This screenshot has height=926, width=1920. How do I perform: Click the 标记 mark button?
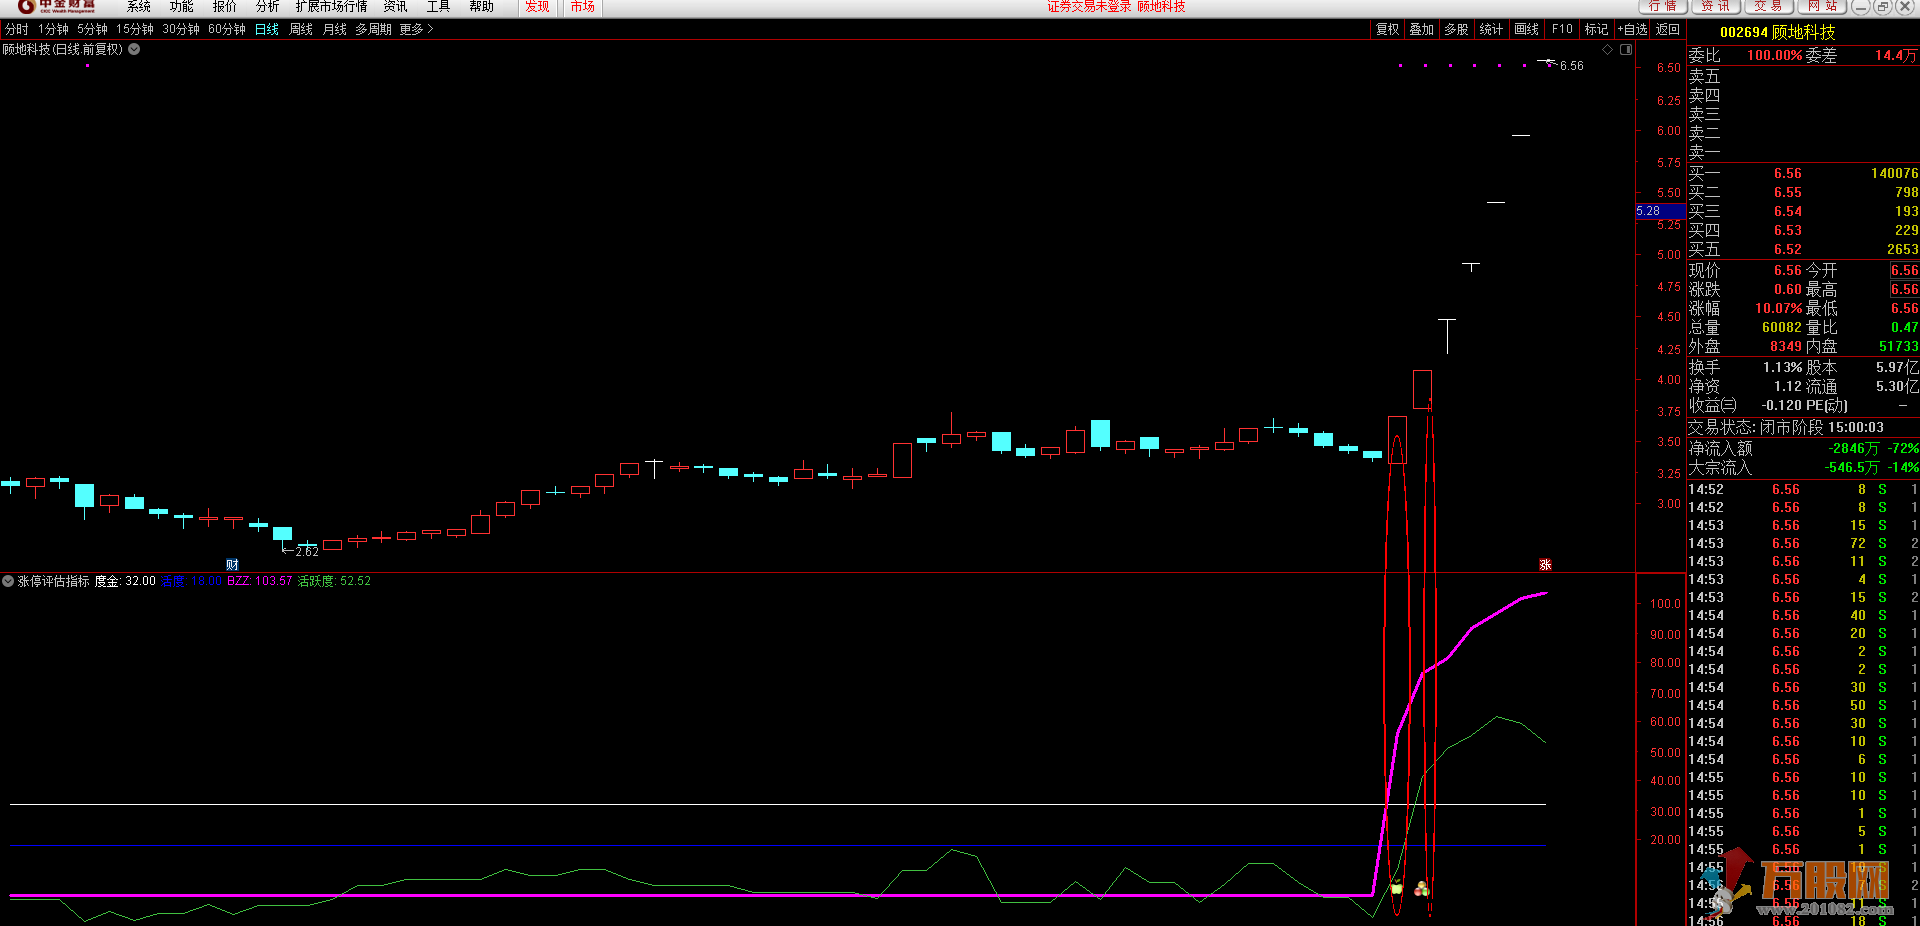1597,30
